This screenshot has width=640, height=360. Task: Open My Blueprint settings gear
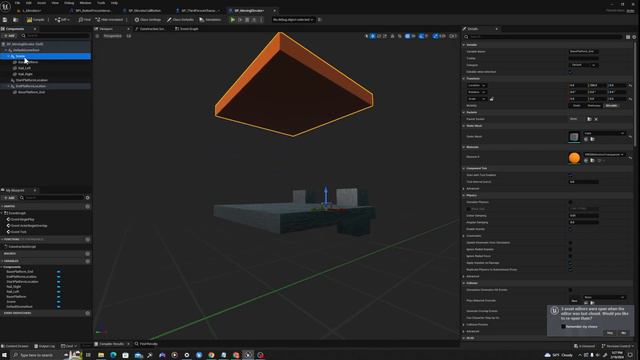[87, 198]
